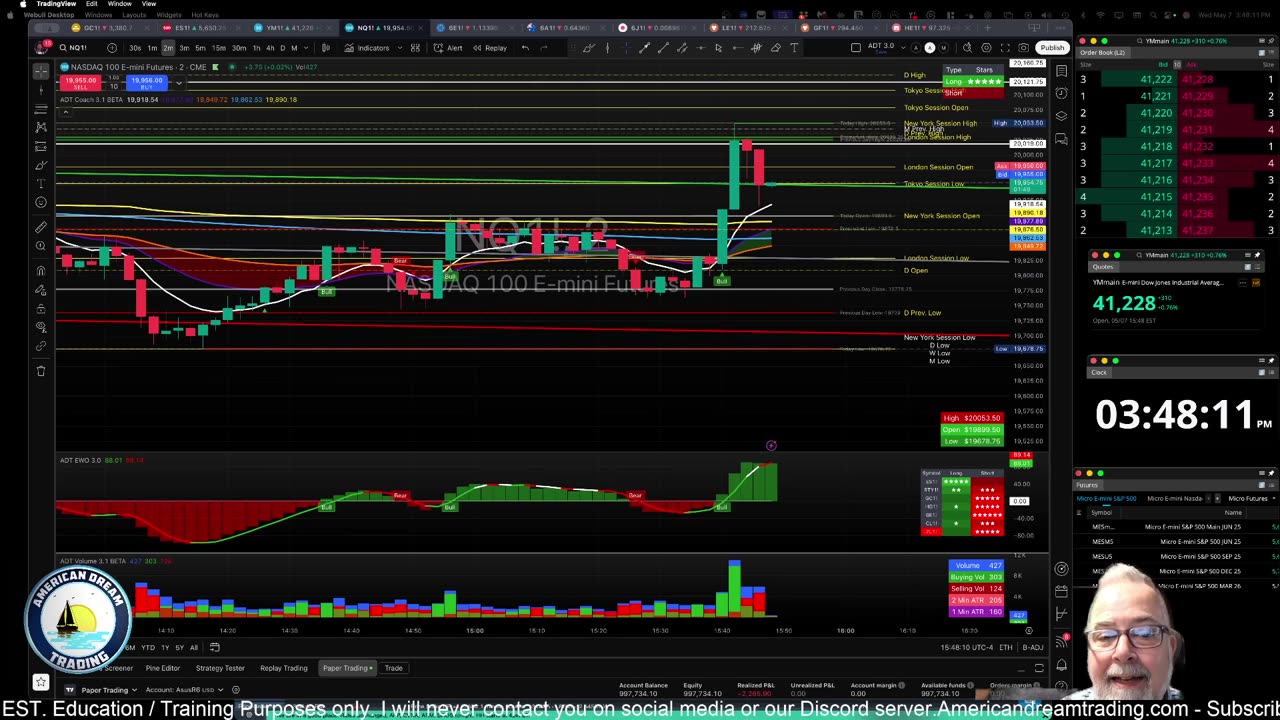Select the 5Y date range

point(179,647)
